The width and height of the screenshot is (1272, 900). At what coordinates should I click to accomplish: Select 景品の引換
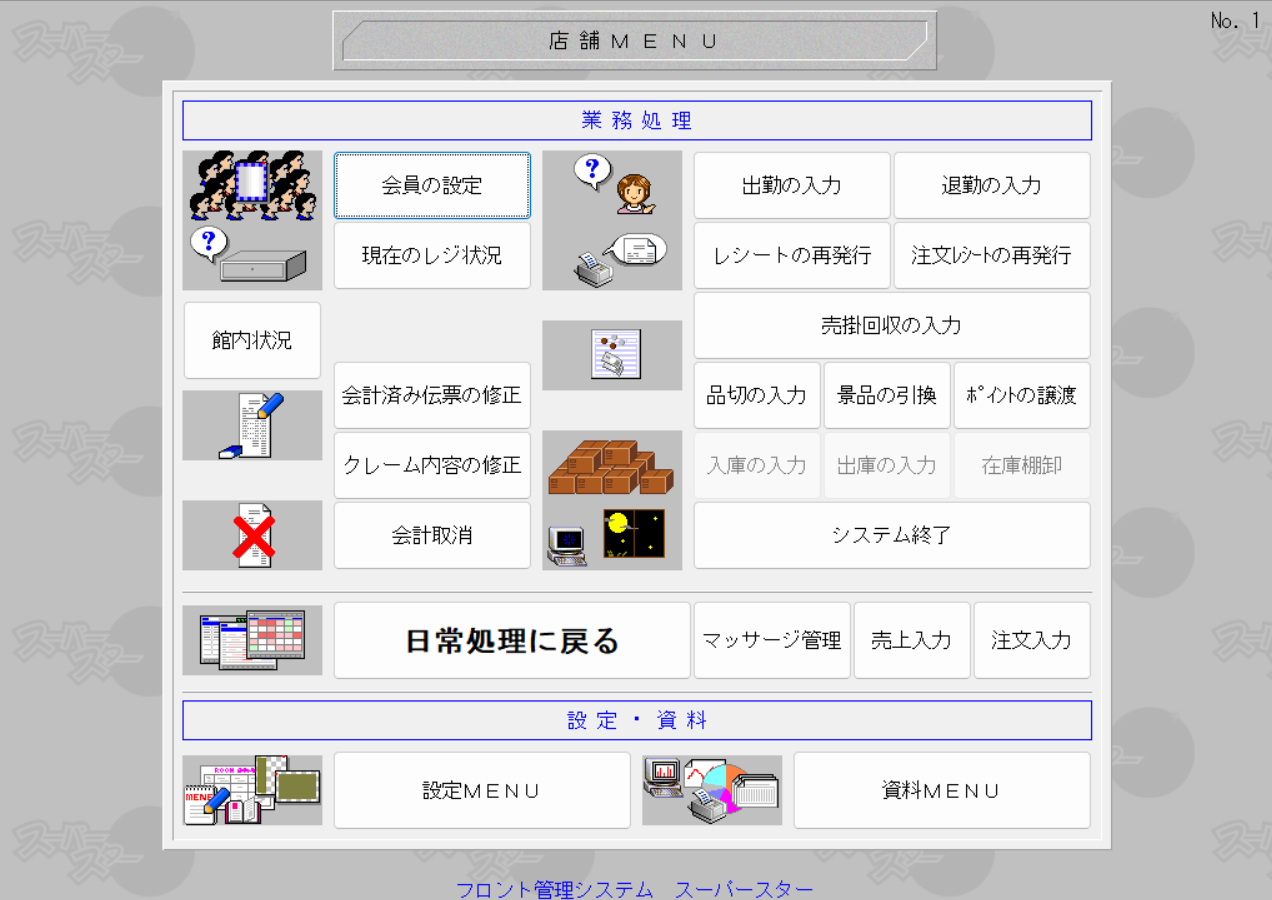coord(887,395)
